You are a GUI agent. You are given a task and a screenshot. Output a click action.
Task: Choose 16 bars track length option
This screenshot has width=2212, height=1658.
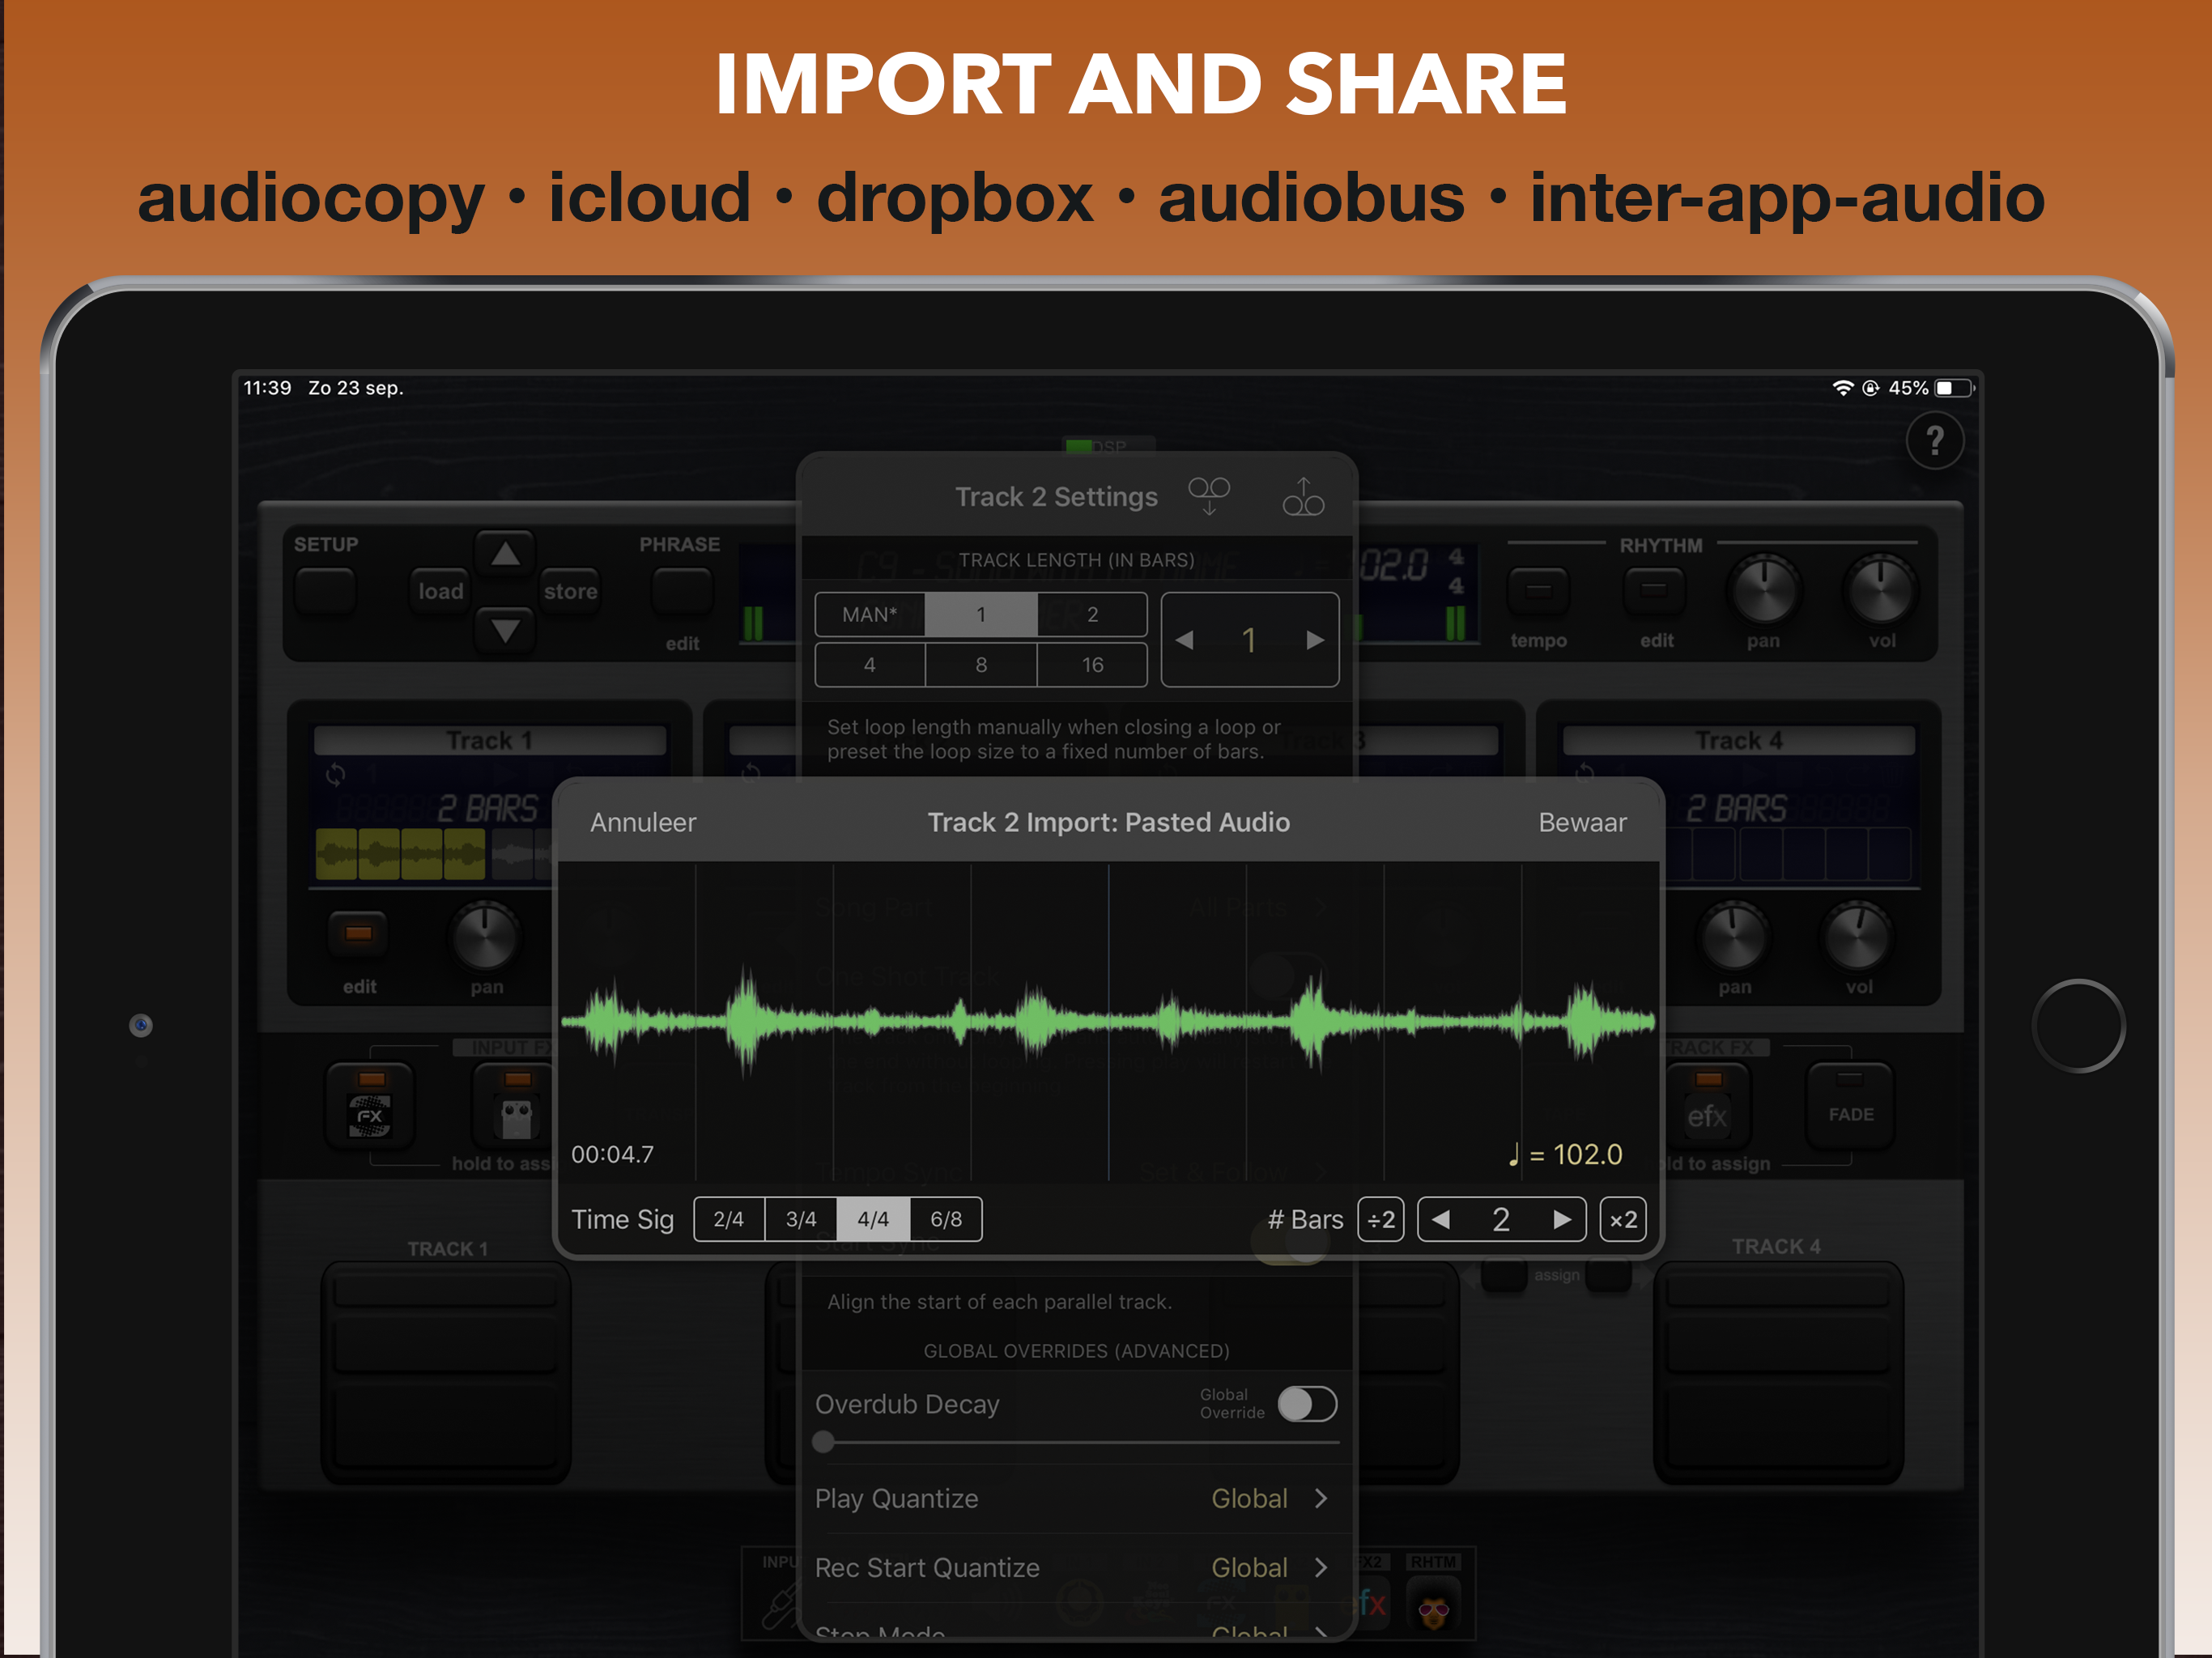coord(1092,665)
